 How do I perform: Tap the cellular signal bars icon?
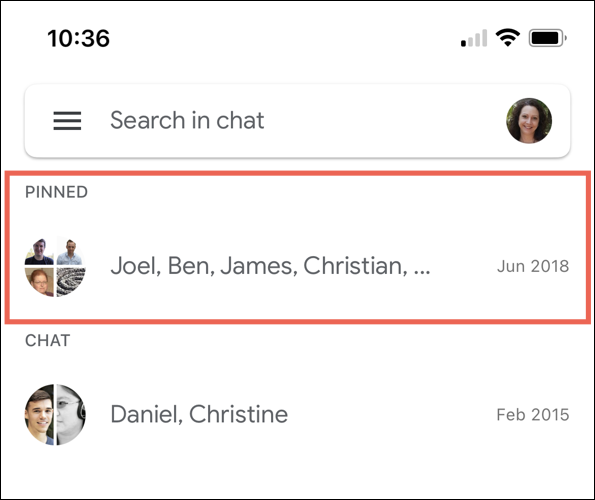(x=474, y=38)
